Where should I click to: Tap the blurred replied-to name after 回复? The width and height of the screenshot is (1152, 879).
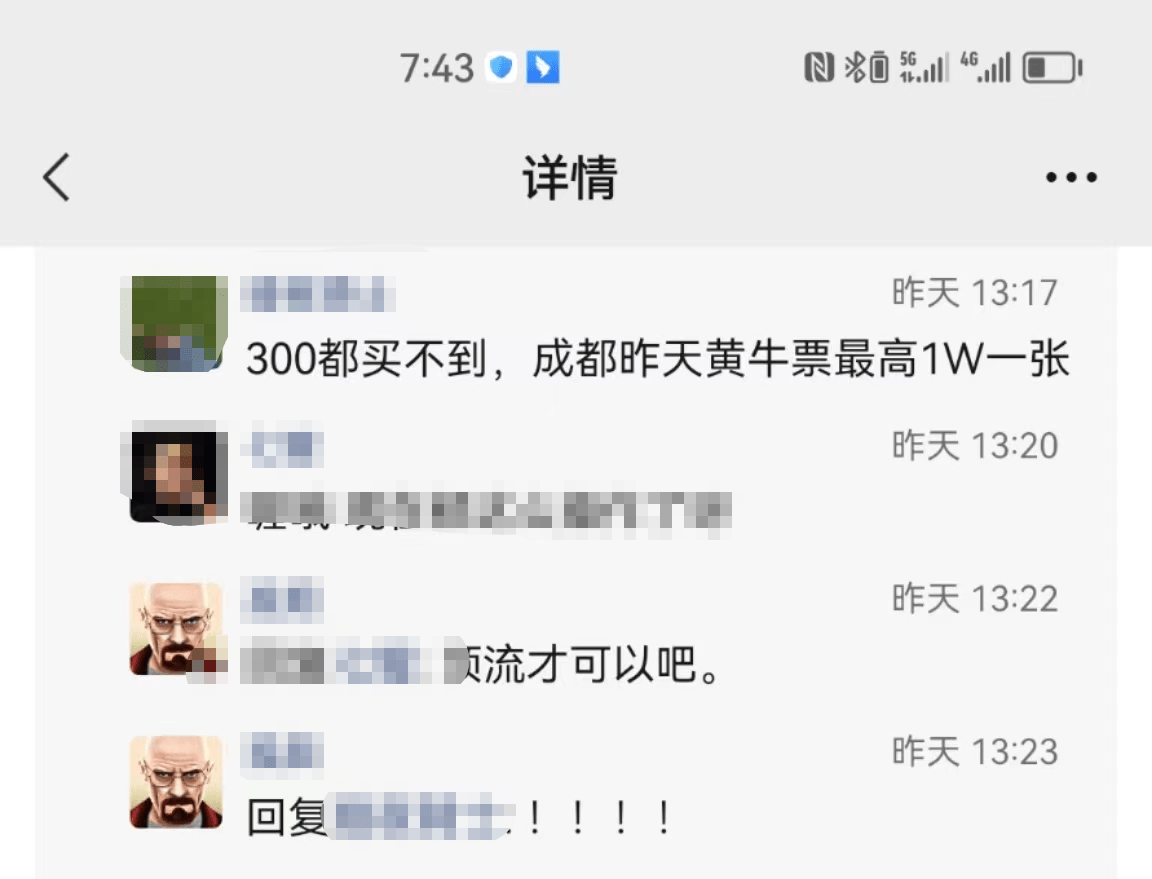420,817
